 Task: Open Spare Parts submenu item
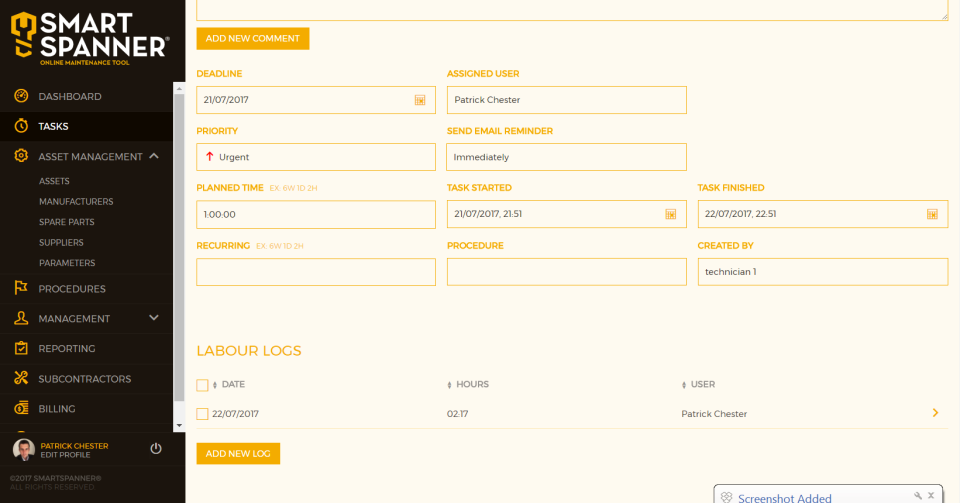[67, 222]
